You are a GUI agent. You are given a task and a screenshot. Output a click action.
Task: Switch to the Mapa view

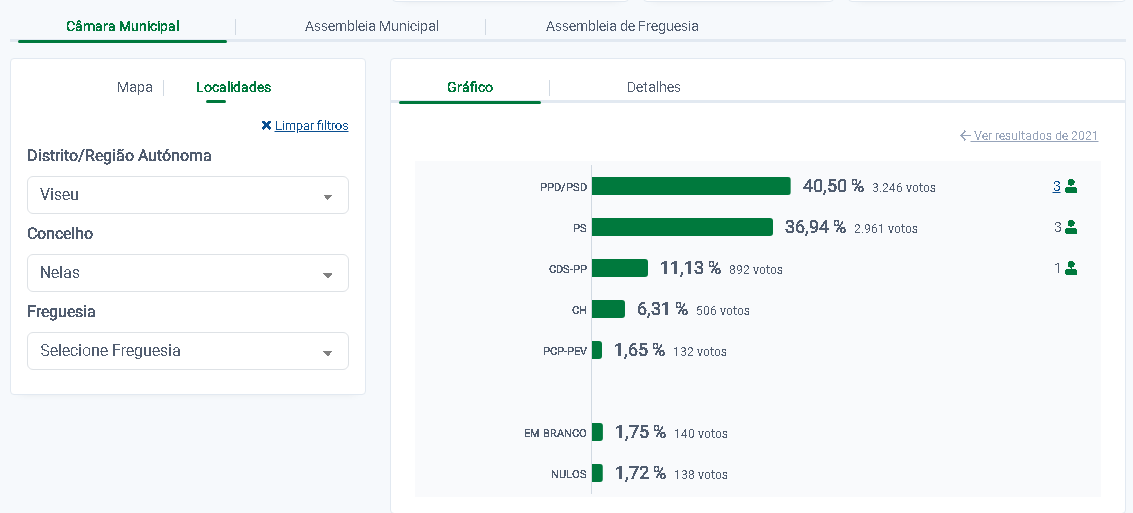(x=135, y=87)
